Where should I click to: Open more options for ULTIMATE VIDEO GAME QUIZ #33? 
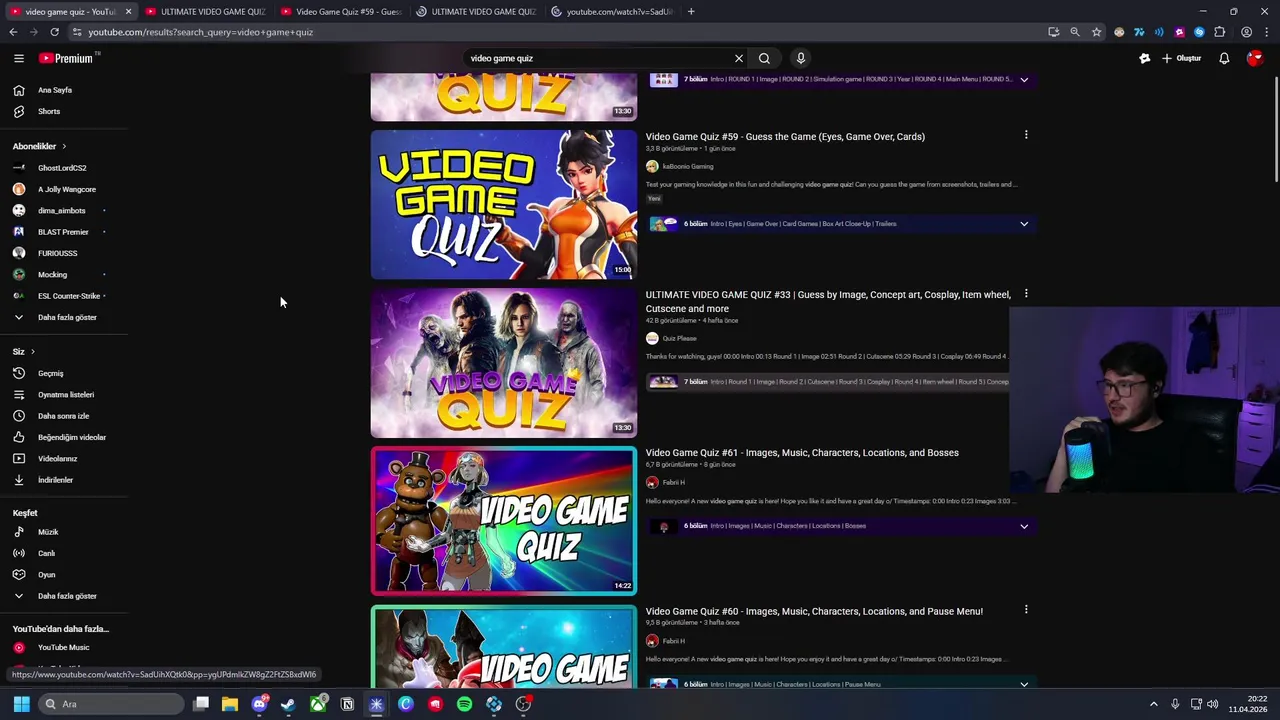[x=1026, y=293]
